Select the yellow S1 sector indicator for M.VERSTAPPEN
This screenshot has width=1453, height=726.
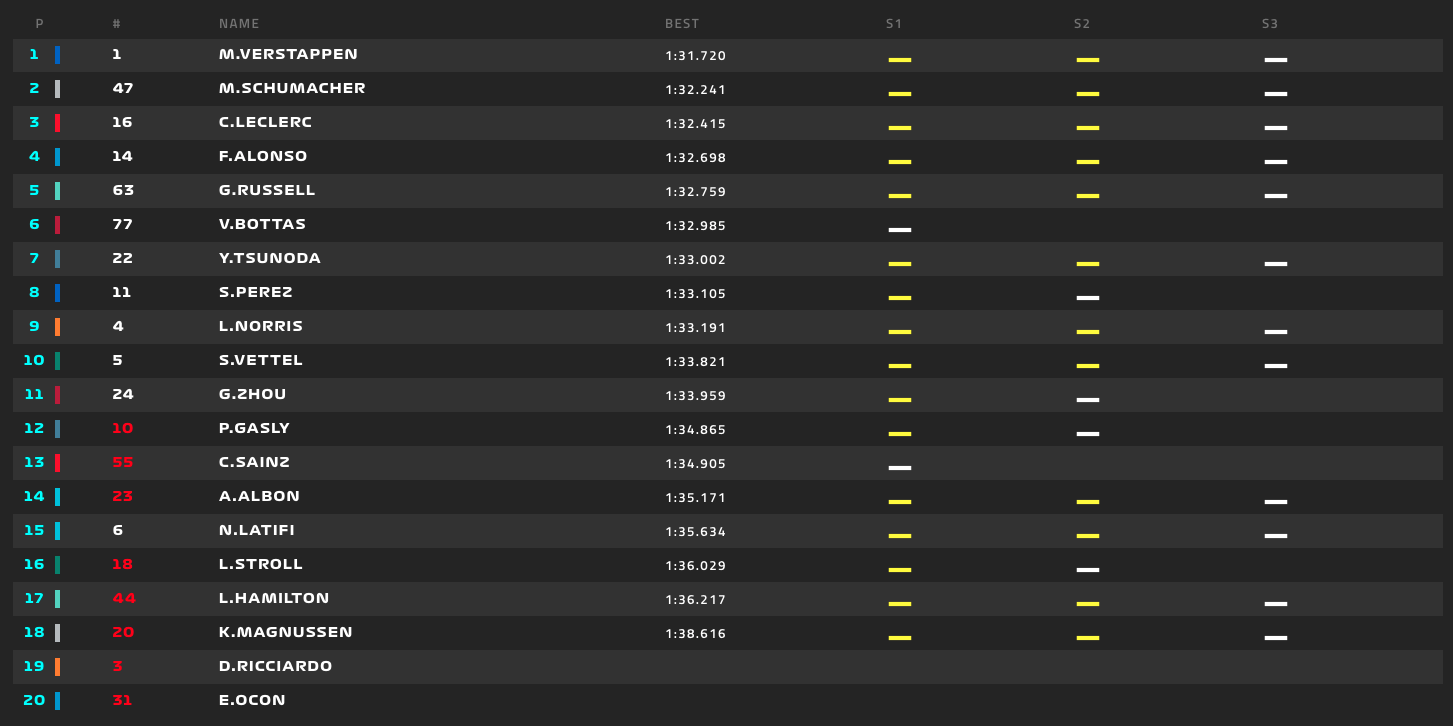click(899, 61)
